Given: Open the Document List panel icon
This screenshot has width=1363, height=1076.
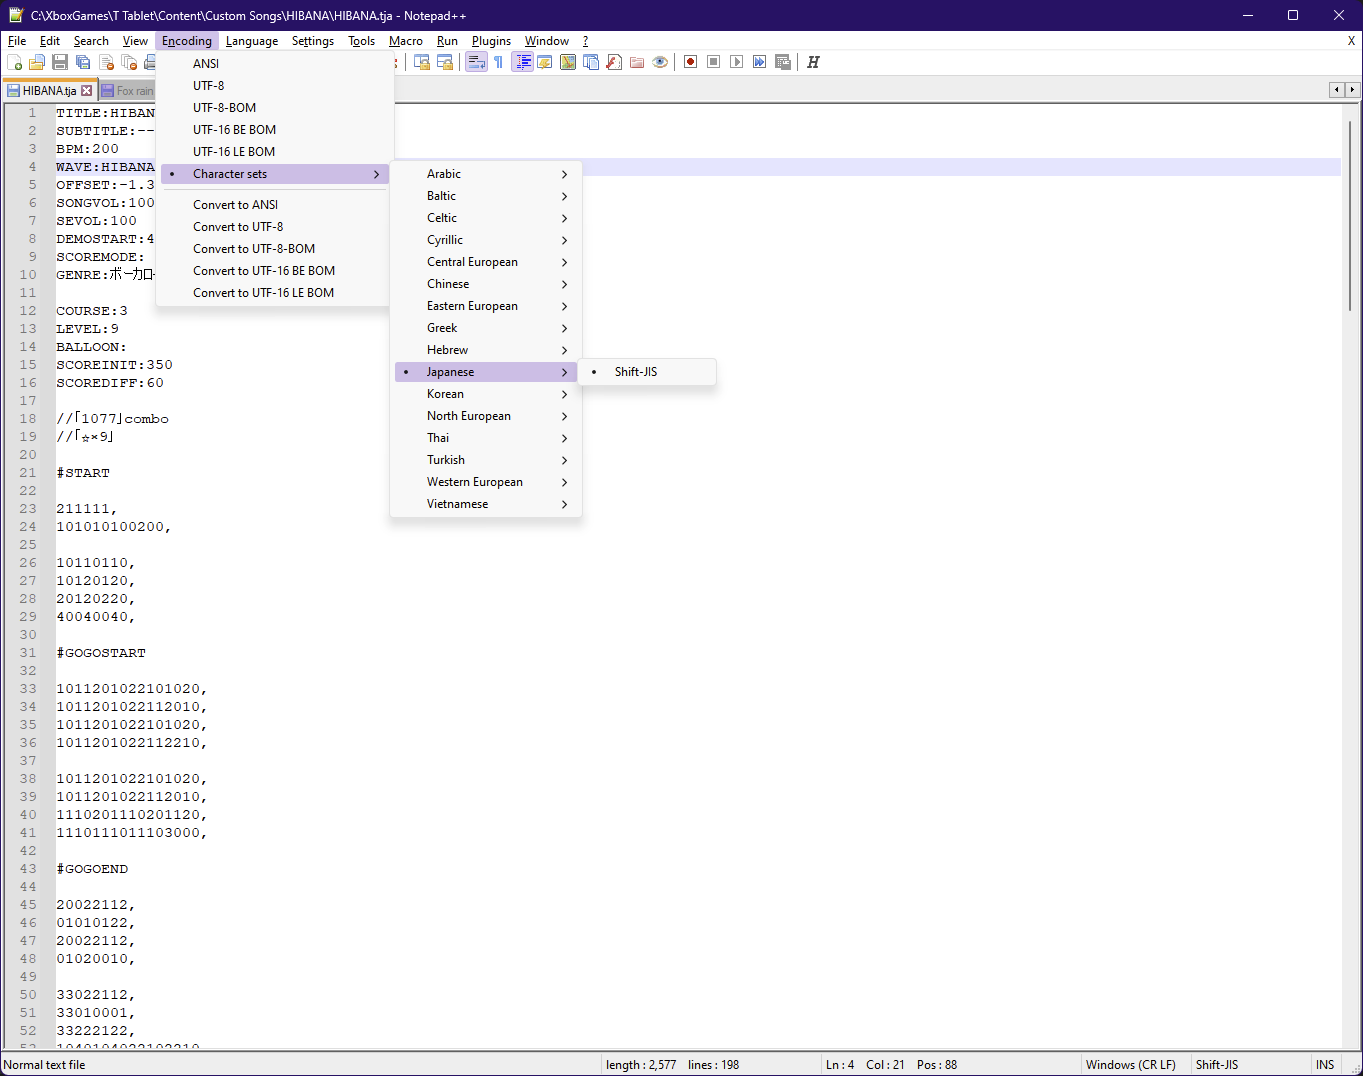Looking at the screenshot, I should click(x=591, y=62).
